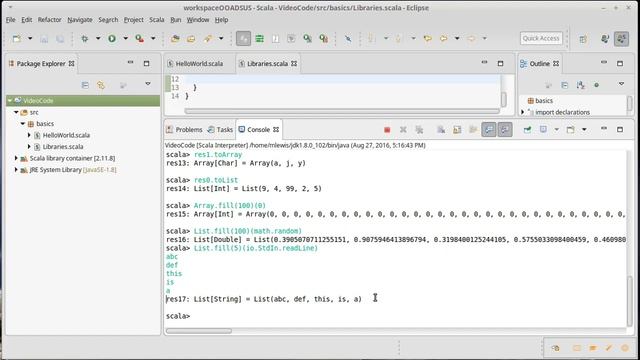
Task: Click the Open Task icon in toolbar
Action: click(191, 38)
